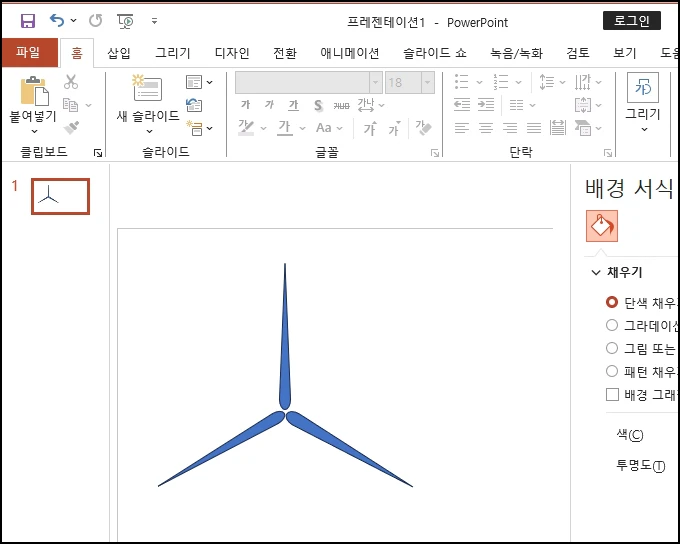Switch to the 애니메이션 tab
The image size is (680, 544).
[350, 53]
